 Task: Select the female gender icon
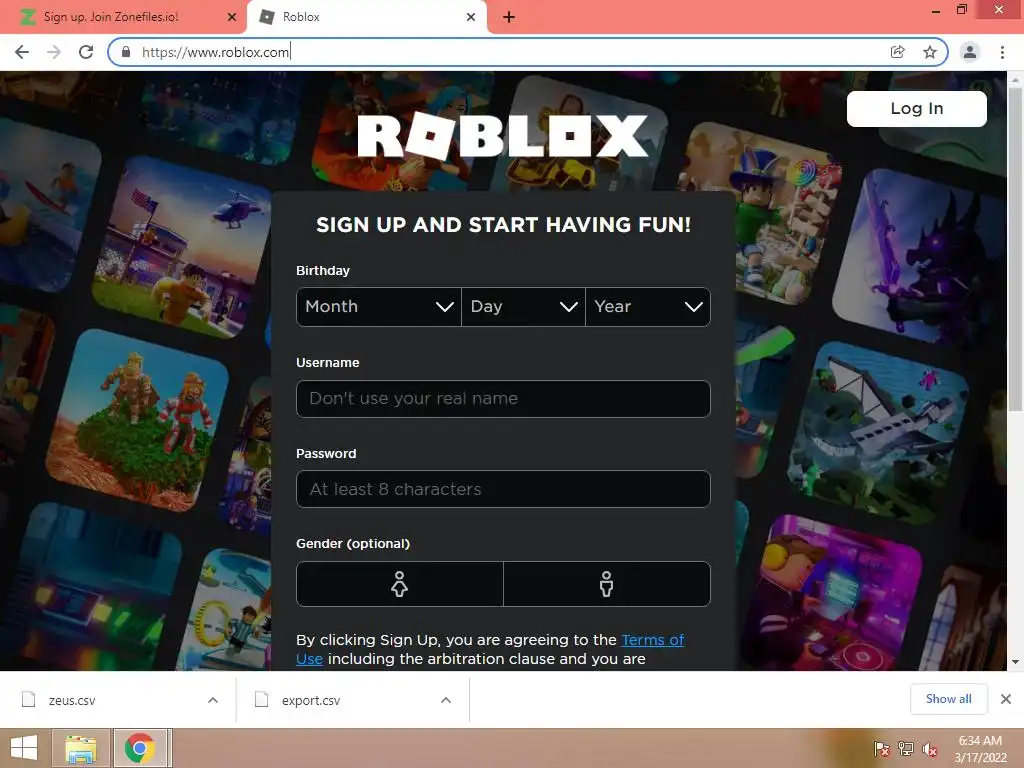(400, 584)
